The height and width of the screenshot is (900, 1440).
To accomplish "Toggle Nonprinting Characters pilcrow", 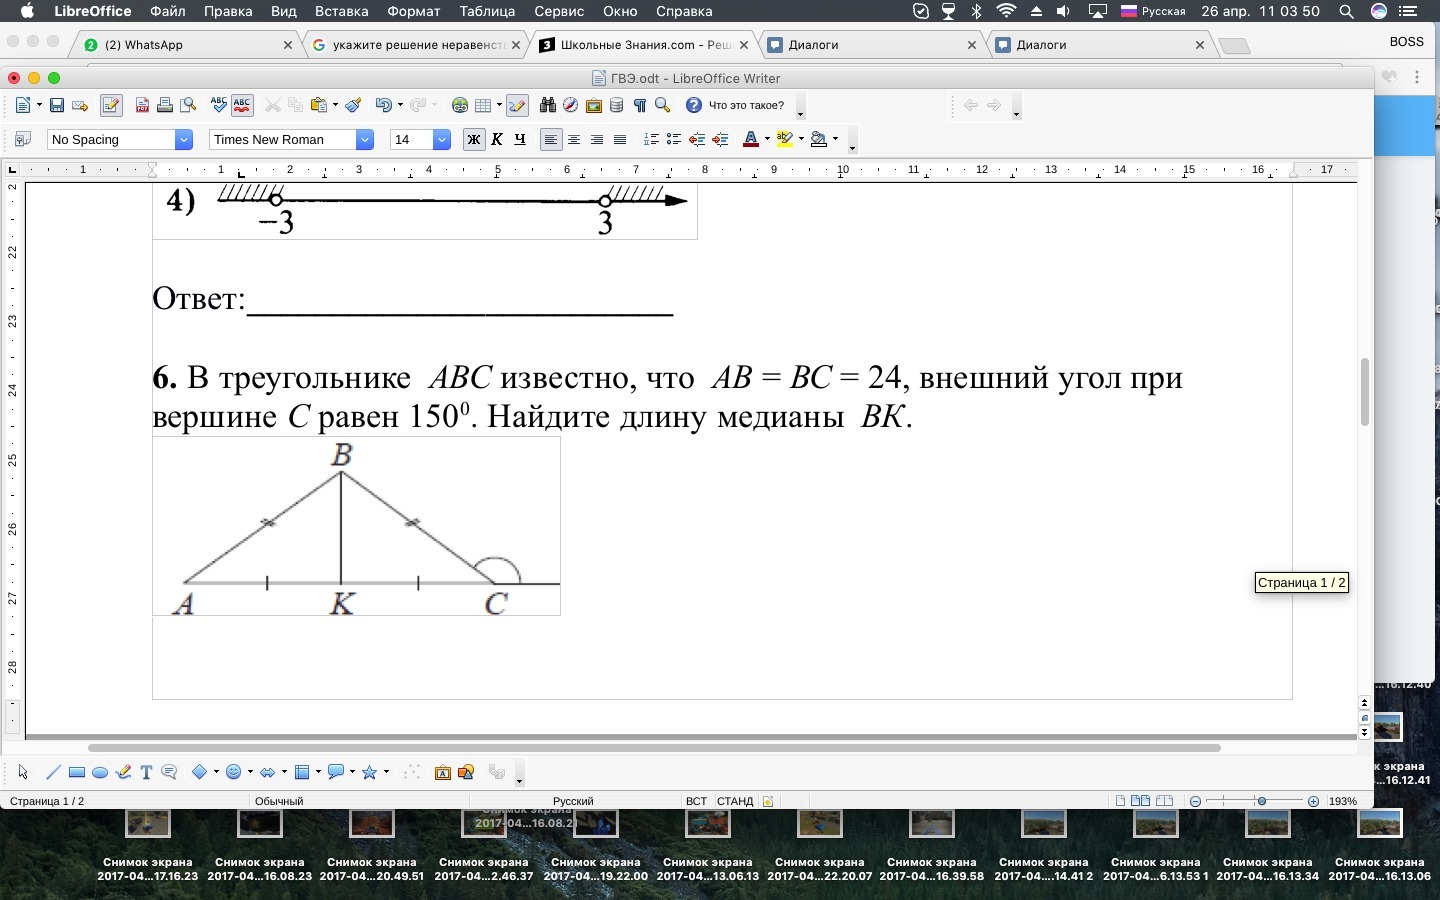I will (640, 105).
